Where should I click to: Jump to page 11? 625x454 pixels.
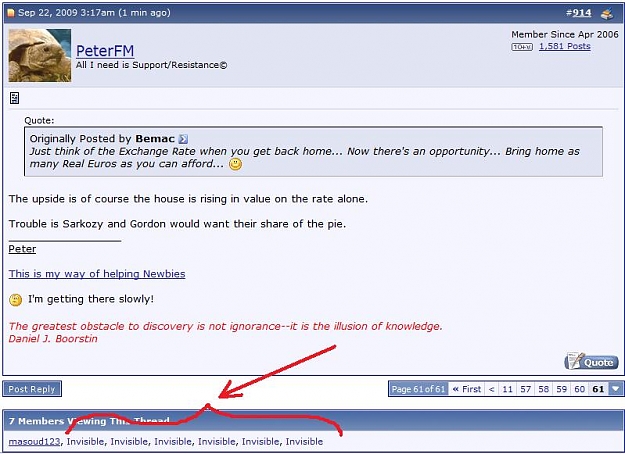pos(507,389)
